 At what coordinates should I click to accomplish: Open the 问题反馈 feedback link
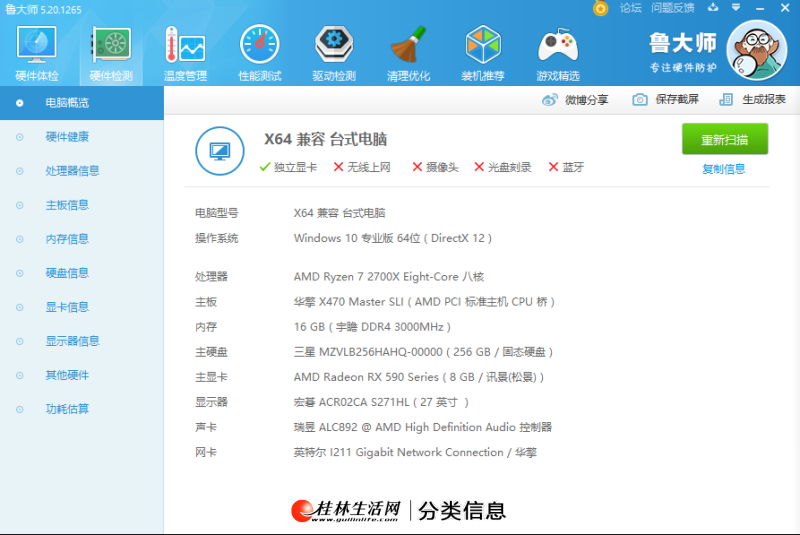672,8
